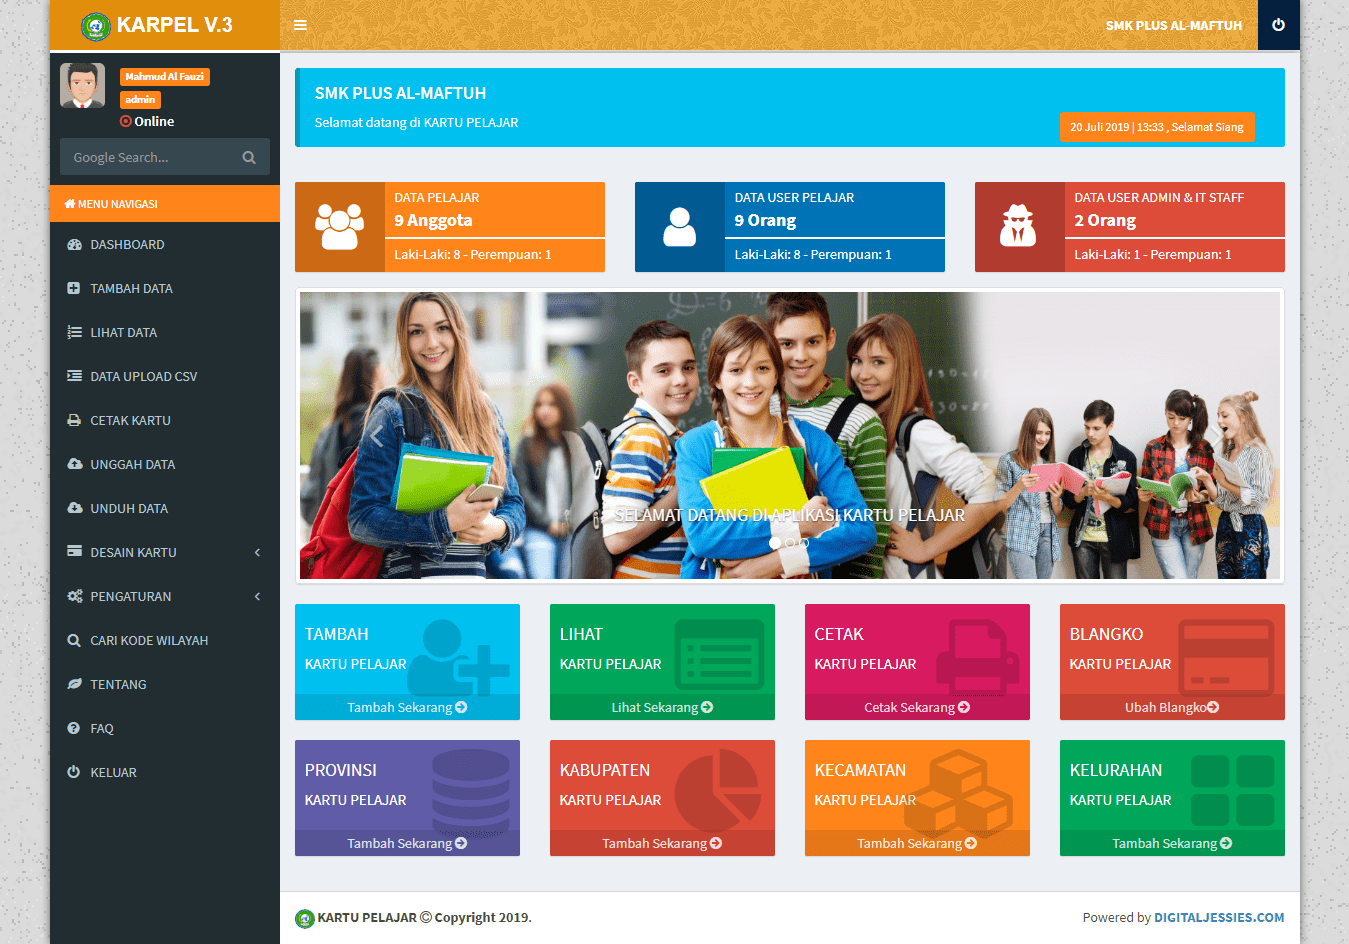Screen dimensions: 1349x944
Task: Click the power icon in the top bar
Action: 1278,25
